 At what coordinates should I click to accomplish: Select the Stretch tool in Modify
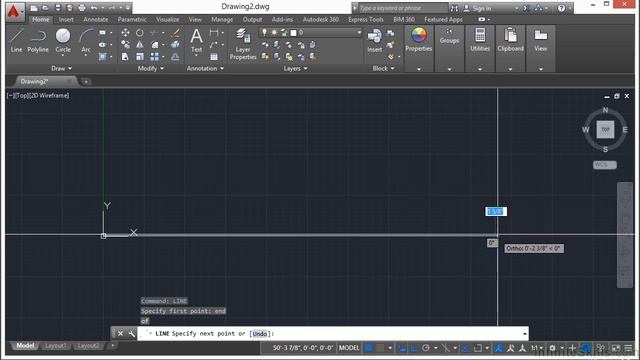[125, 57]
